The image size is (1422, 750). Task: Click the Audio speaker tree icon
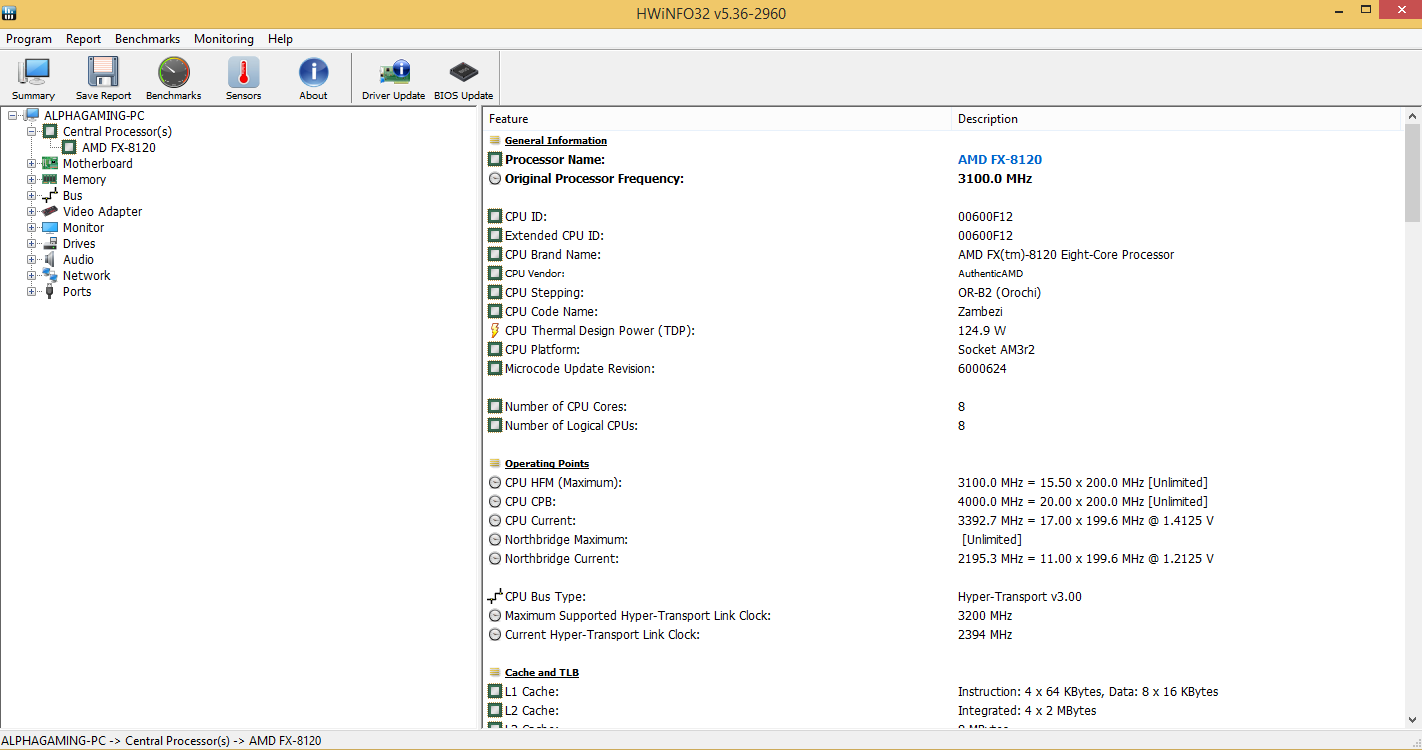point(49,259)
